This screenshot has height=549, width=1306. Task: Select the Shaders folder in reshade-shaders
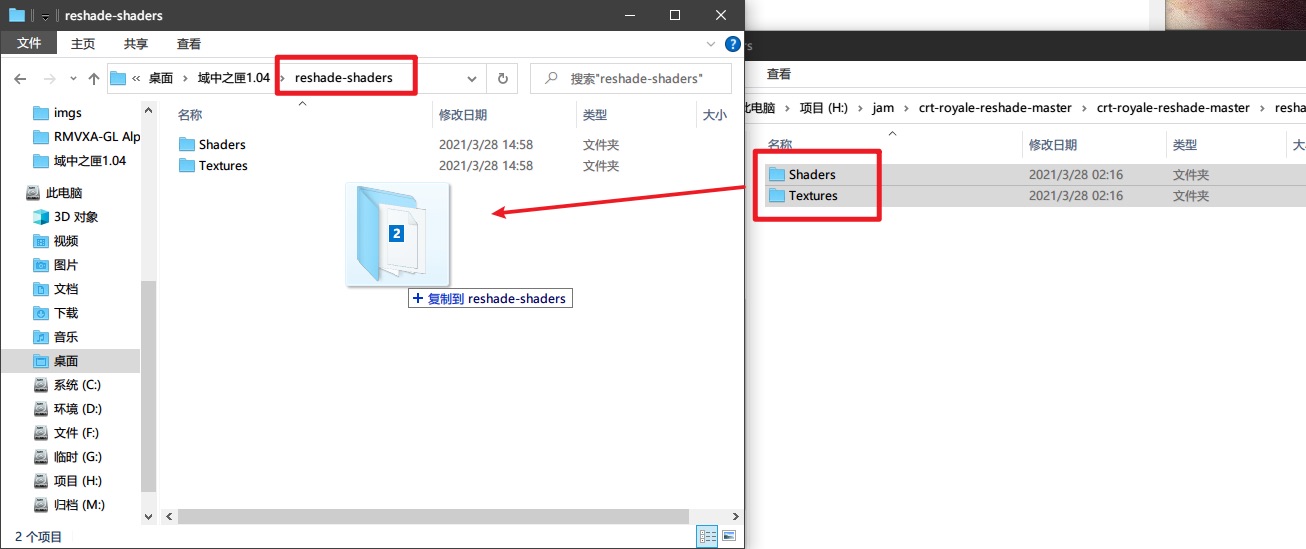point(222,145)
